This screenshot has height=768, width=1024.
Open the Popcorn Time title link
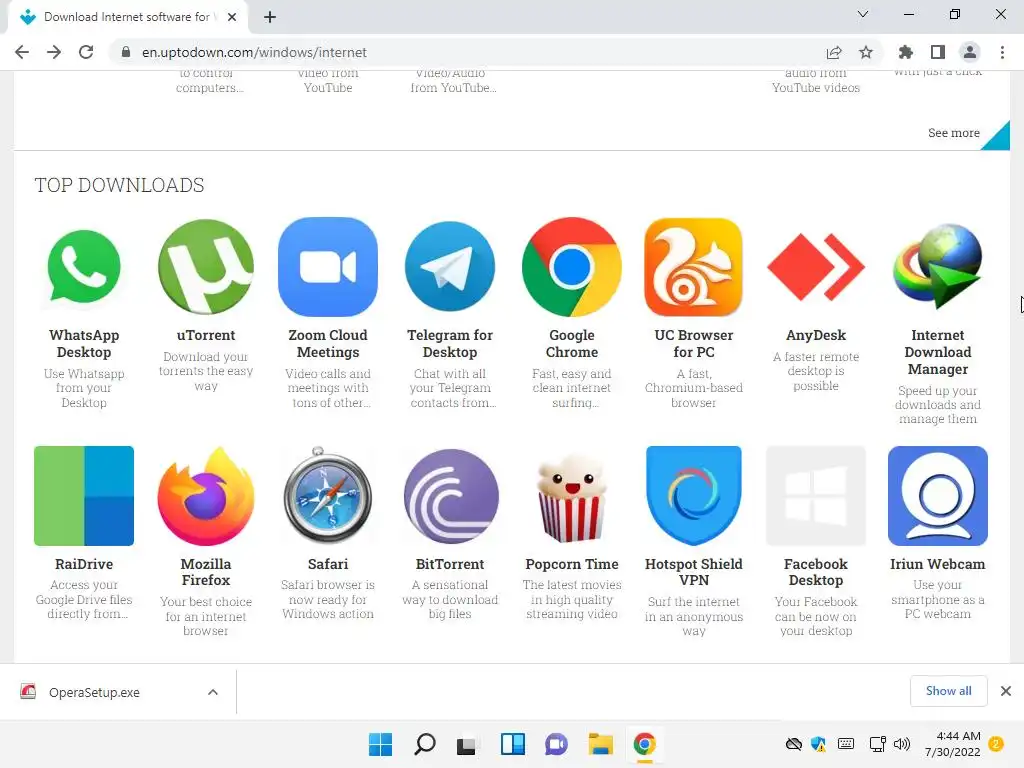click(571, 564)
